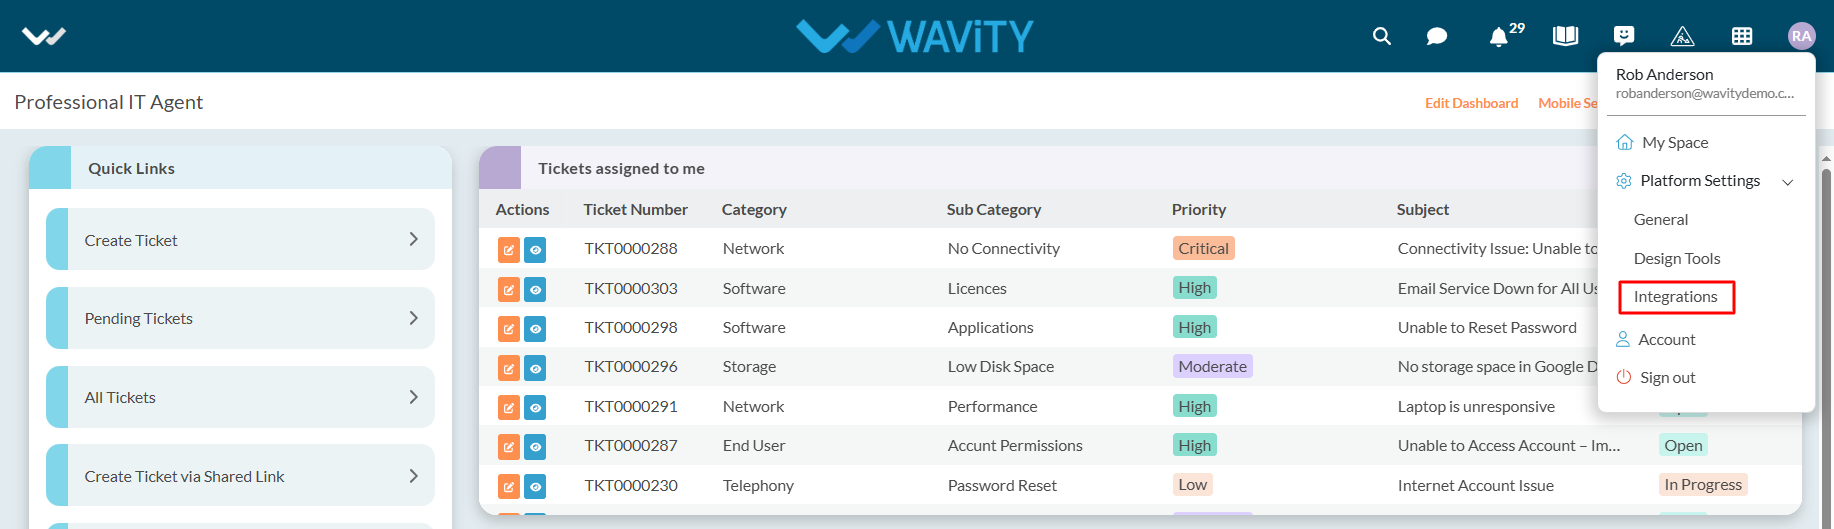1834x529 pixels.
Task: Open Create Ticket quick link
Action: (x=240, y=239)
